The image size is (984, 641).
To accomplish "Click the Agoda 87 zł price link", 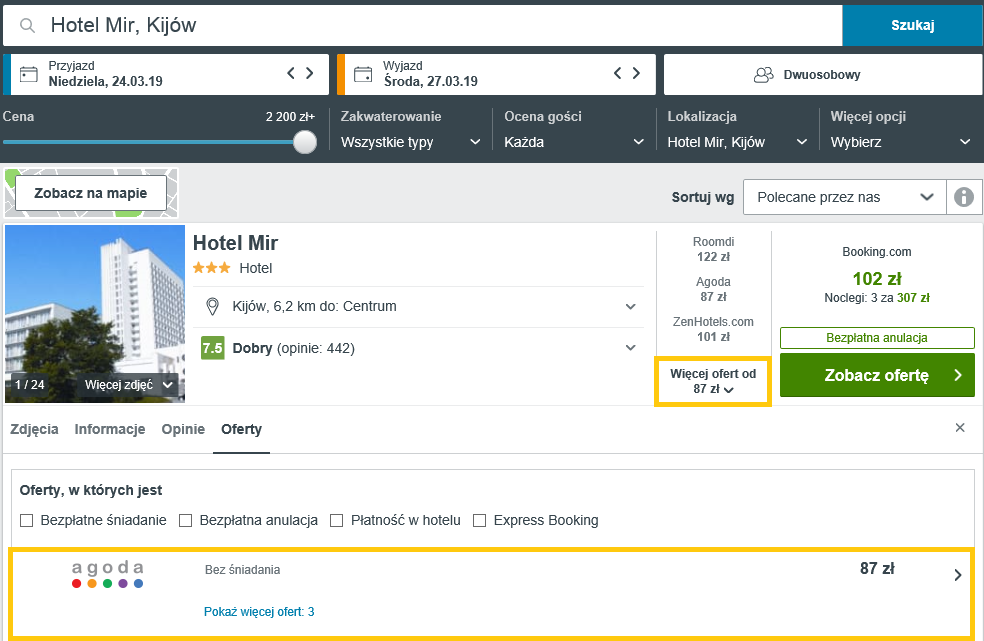I will (714, 289).
